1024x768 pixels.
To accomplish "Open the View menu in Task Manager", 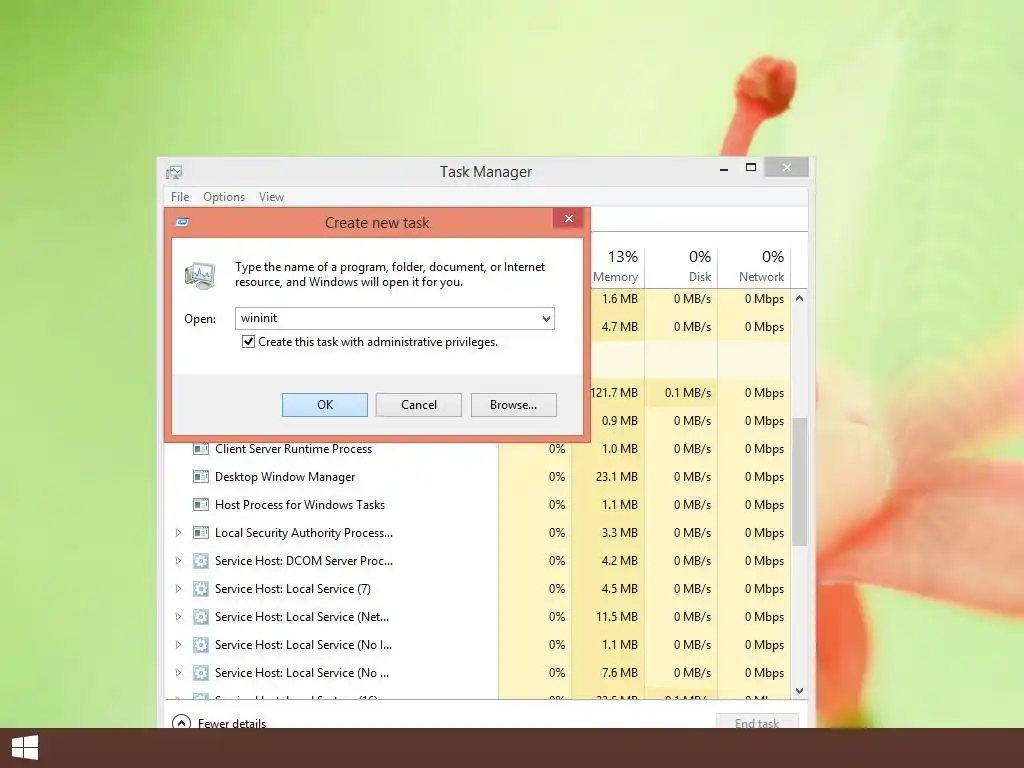I will (271, 197).
